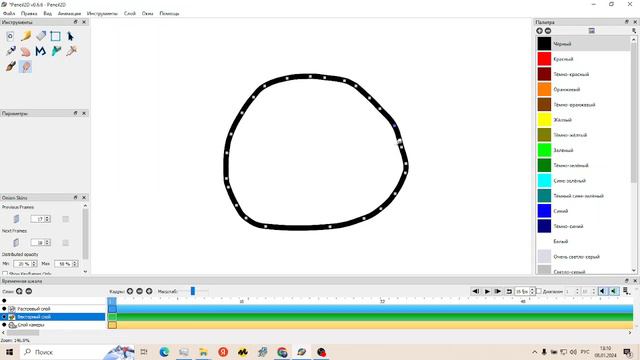The height and width of the screenshot is (360, 640).
Task: Select the rectangular Selection tool
Action: pyautogui.click(x=56, y=36)
